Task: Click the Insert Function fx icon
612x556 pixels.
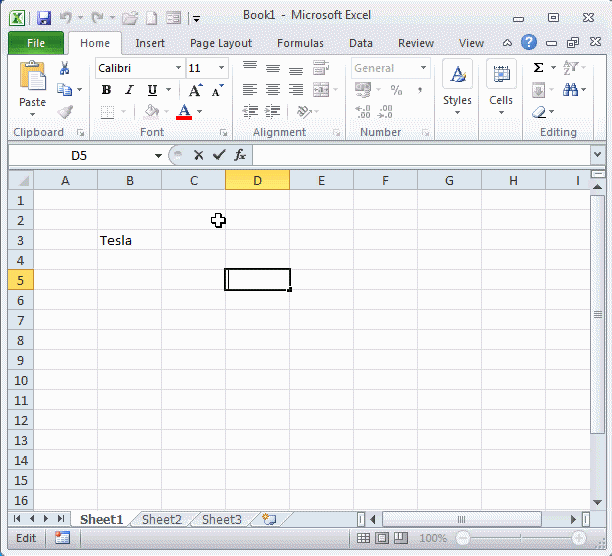Action: click(240, 155)
